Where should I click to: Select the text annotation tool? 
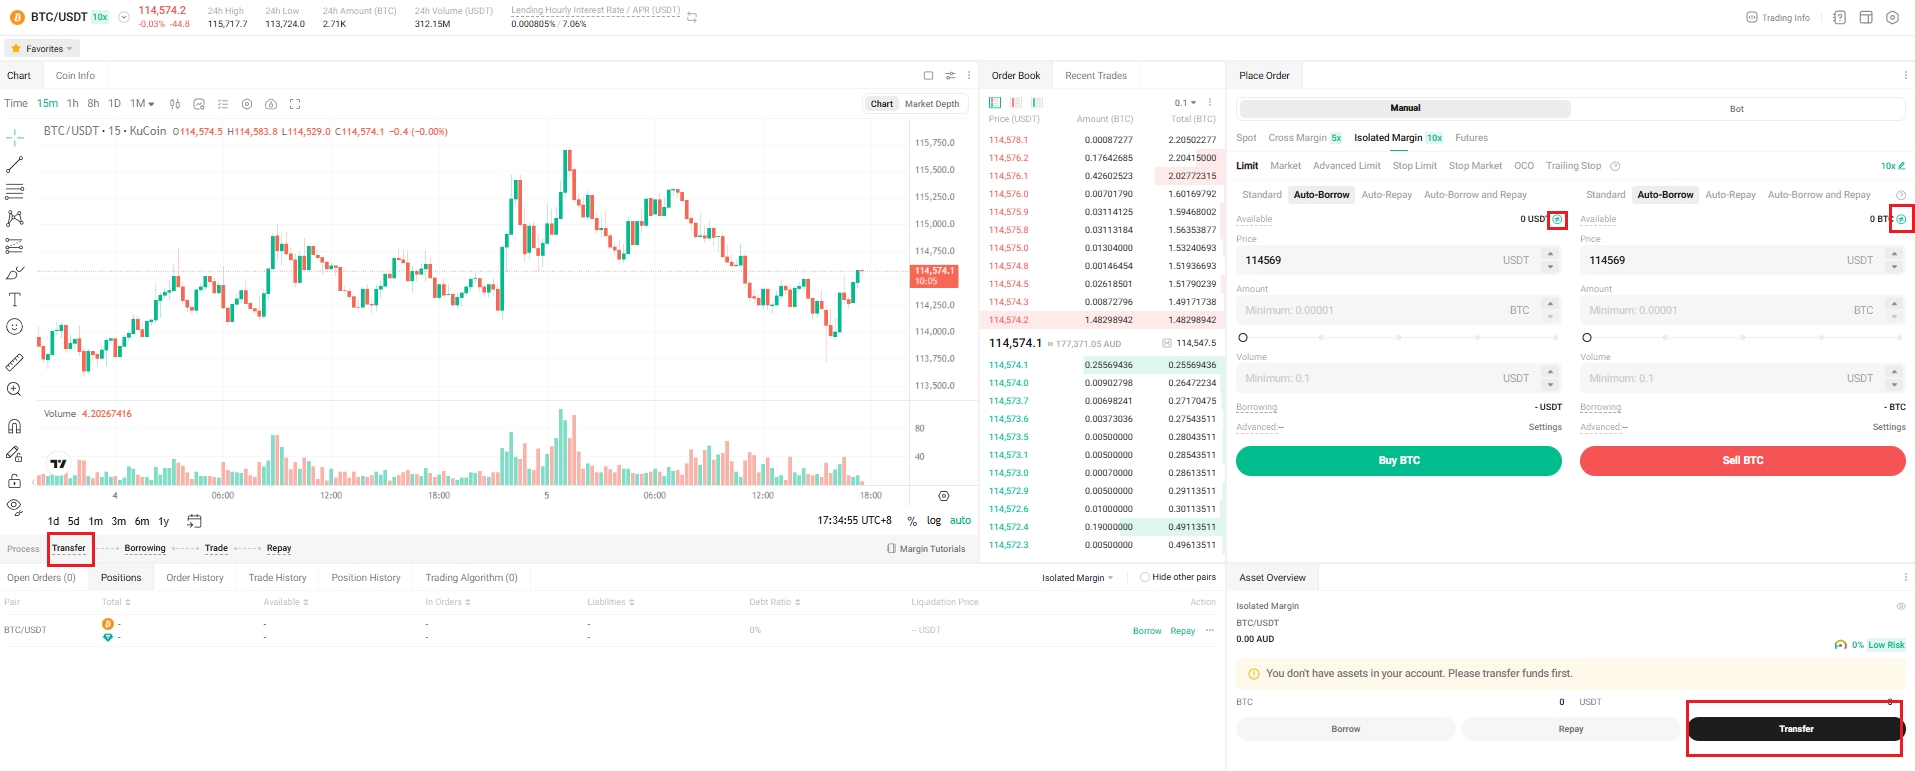tap(15, 300)
